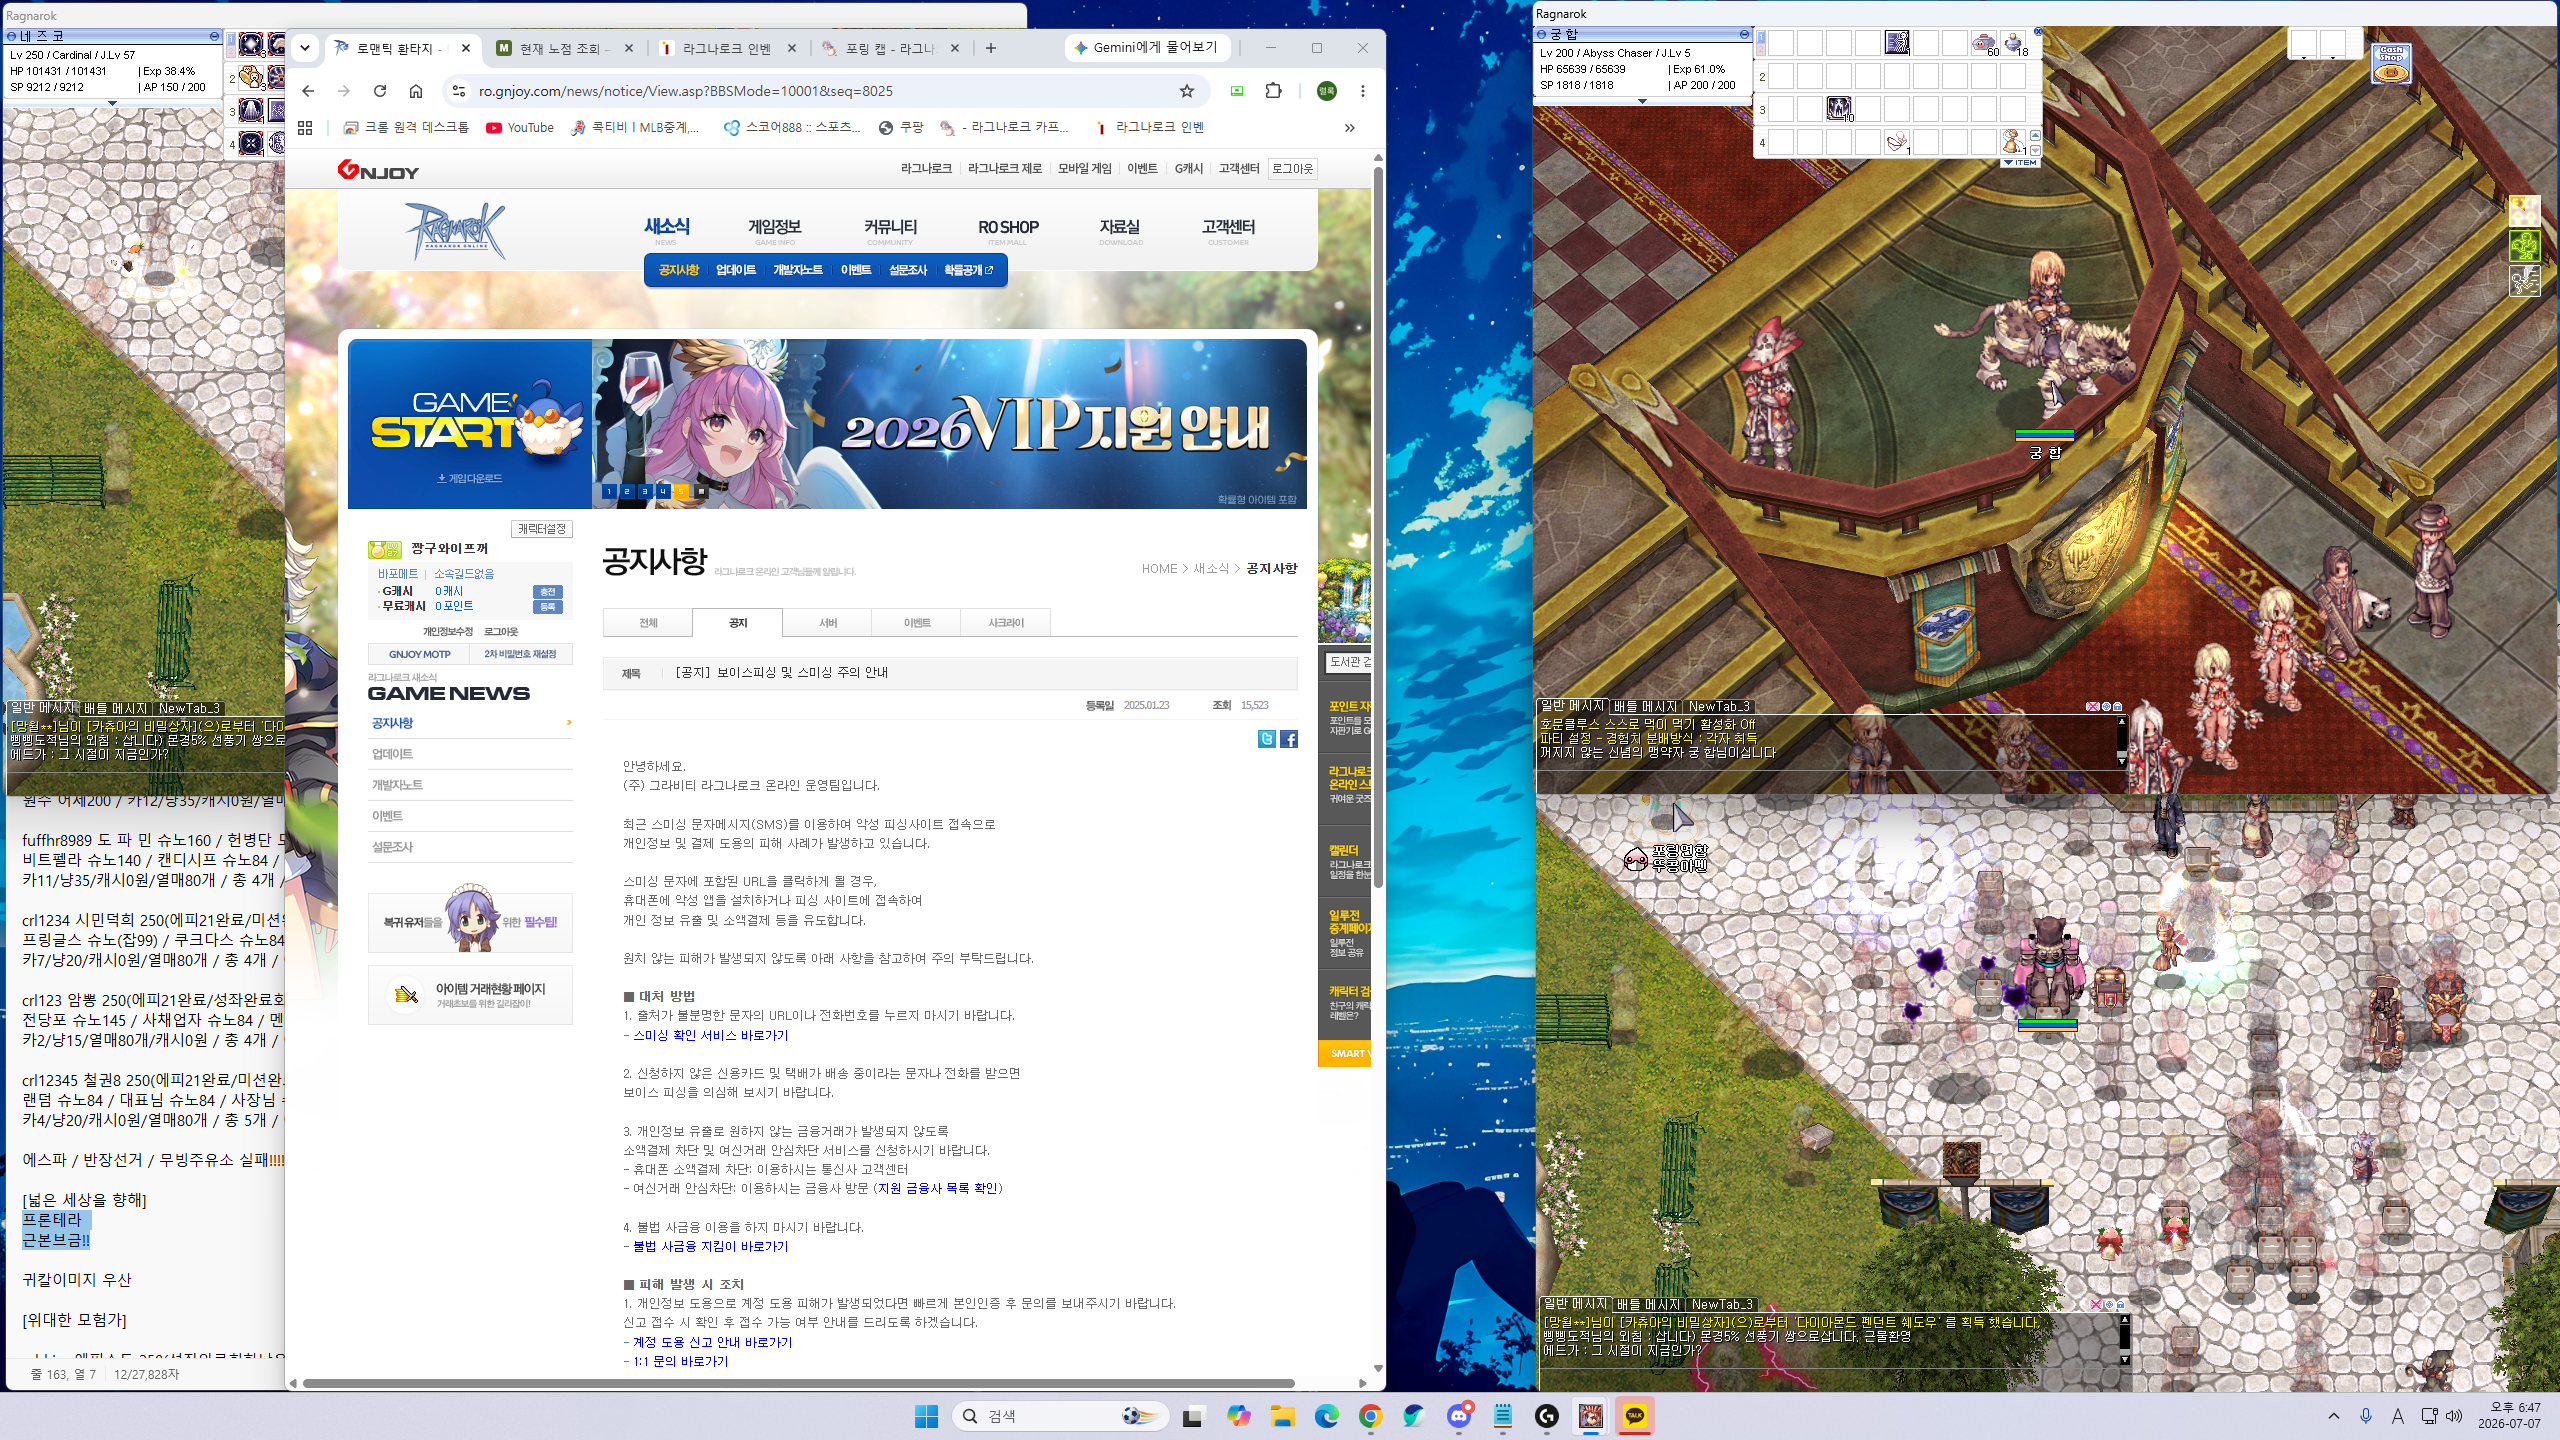Click the address bar URL
The width and height of the screenshot is (2560, 1440).
pos(686,91)
